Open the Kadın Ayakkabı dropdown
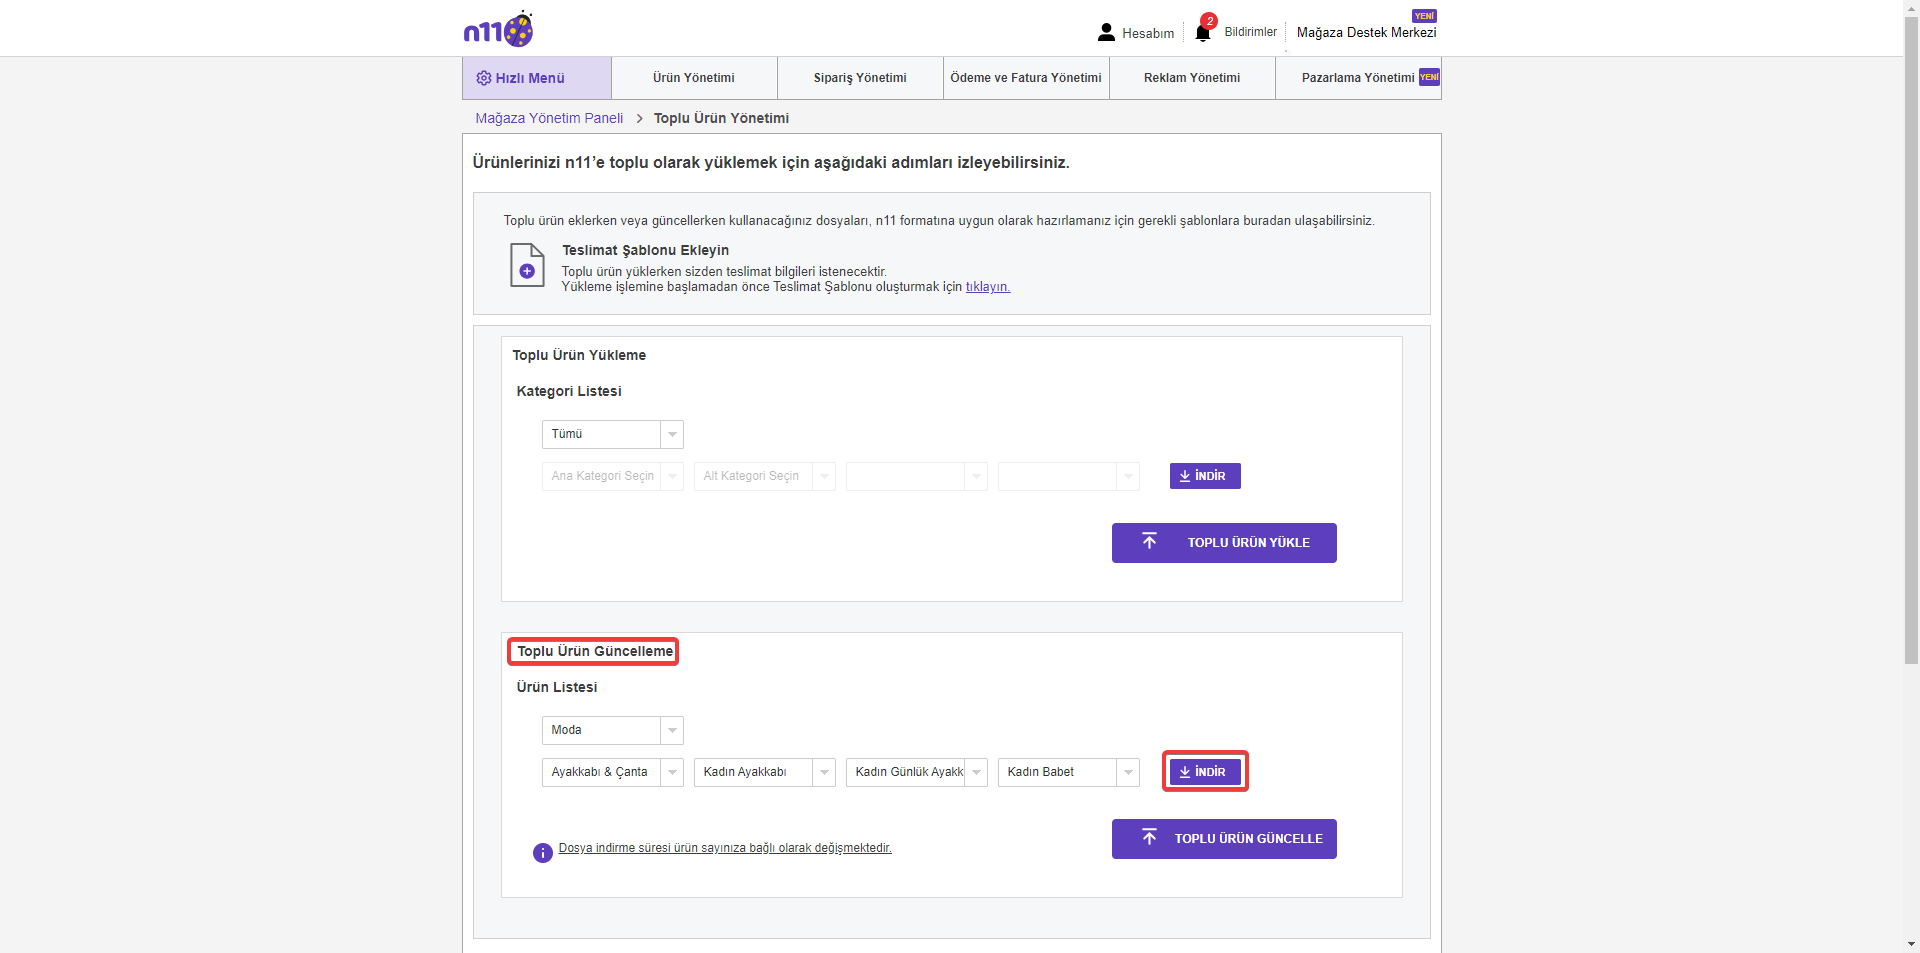 [765, 772]
